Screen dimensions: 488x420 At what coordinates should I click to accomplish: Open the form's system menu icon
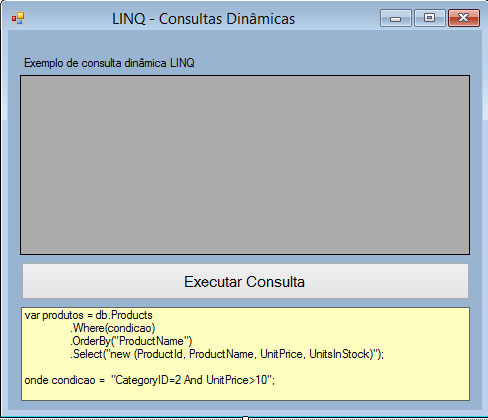tap(18, 18)
